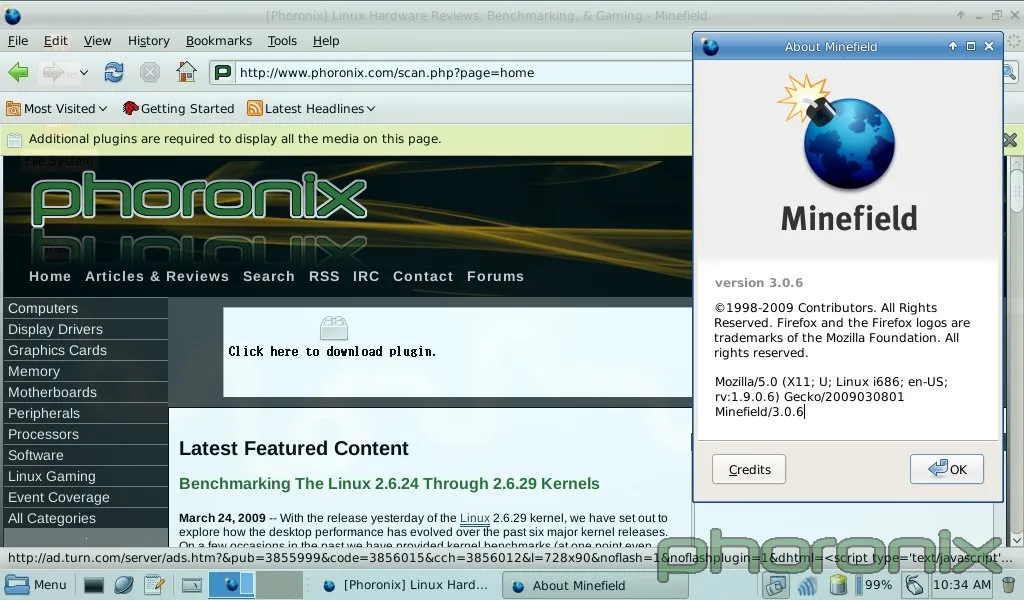Expand the Latest Headlines dropdown chevron
The image size is (1024, 600).
pyautogui.click(x=371, y=109)
